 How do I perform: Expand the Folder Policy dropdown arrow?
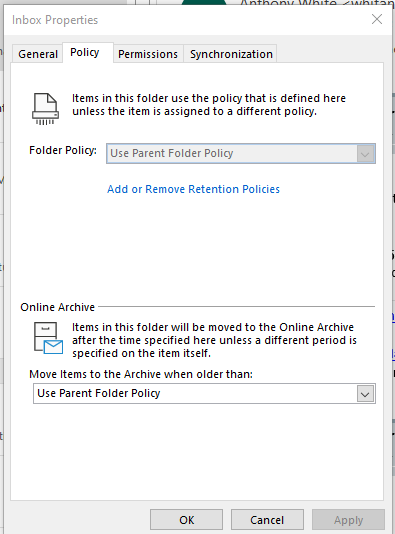(365, 154)
